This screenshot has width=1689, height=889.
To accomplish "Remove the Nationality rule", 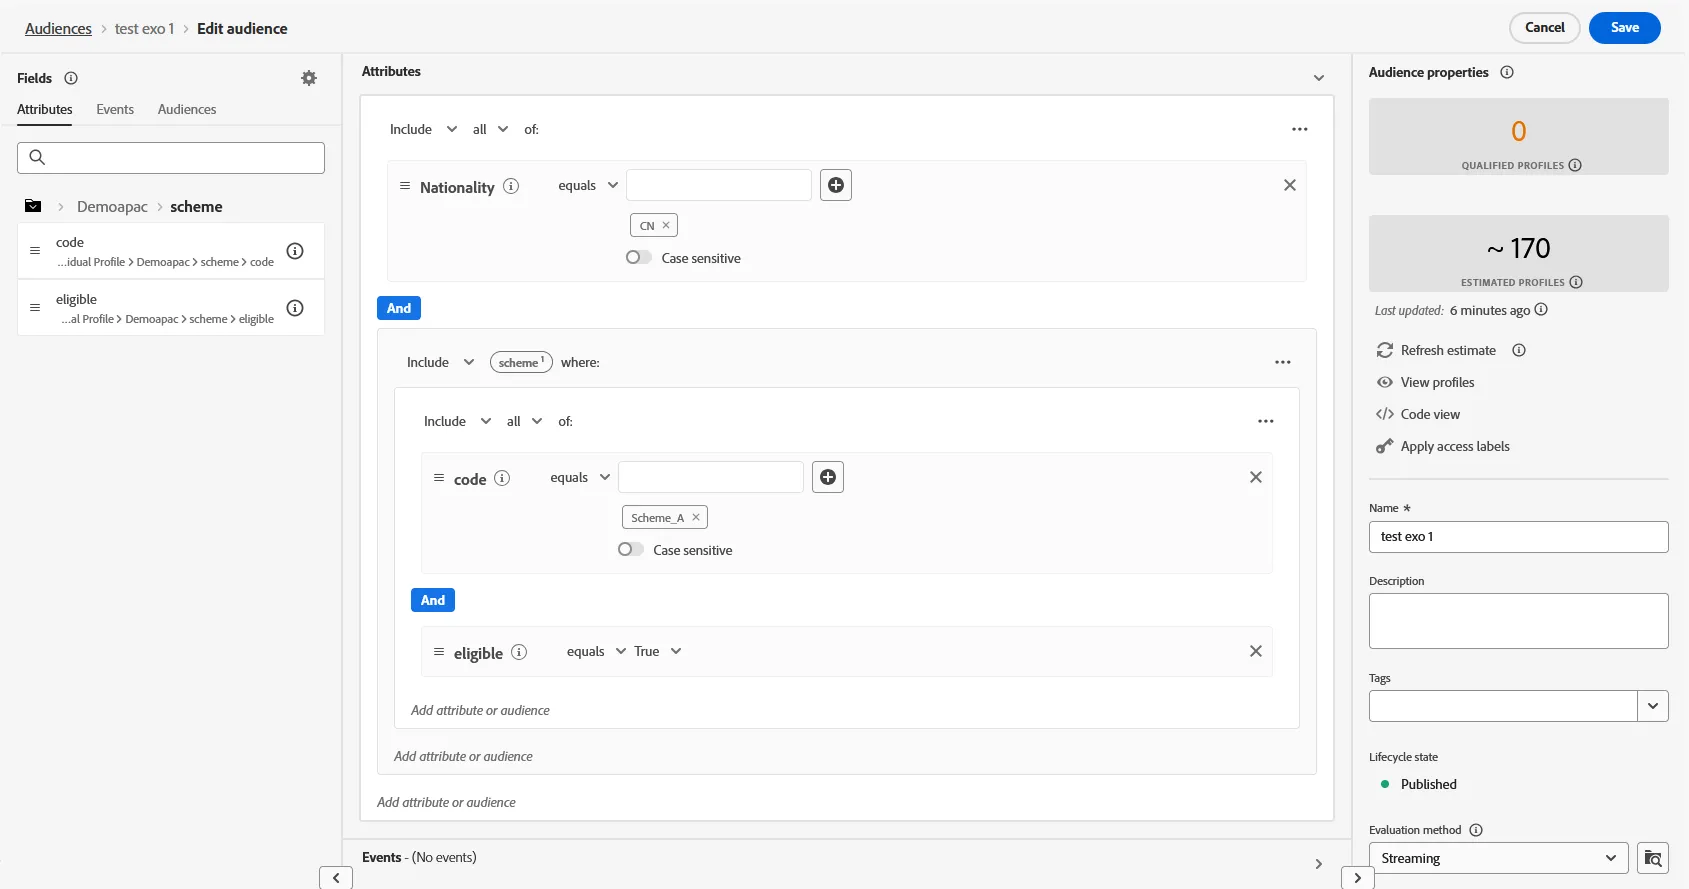I will coord(1290,185).
